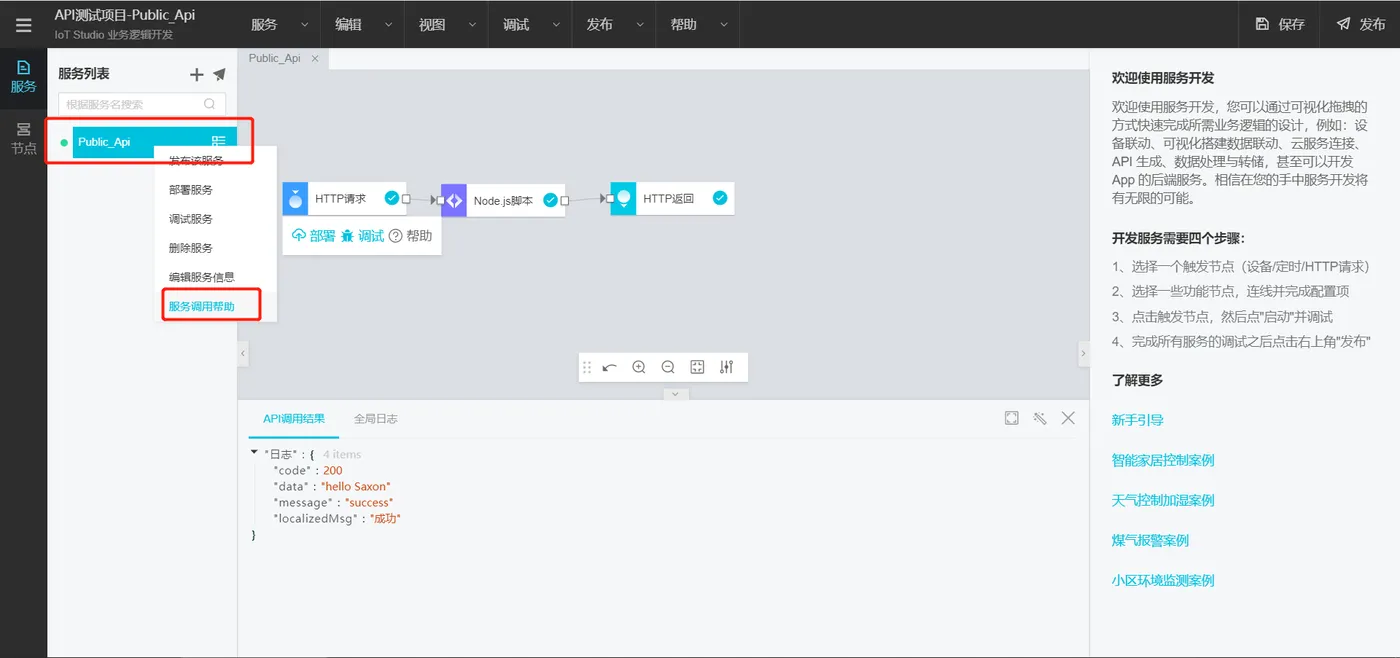The image size is (1400, 658).
Task: Click the service name search field
Action: pos(142,104)
